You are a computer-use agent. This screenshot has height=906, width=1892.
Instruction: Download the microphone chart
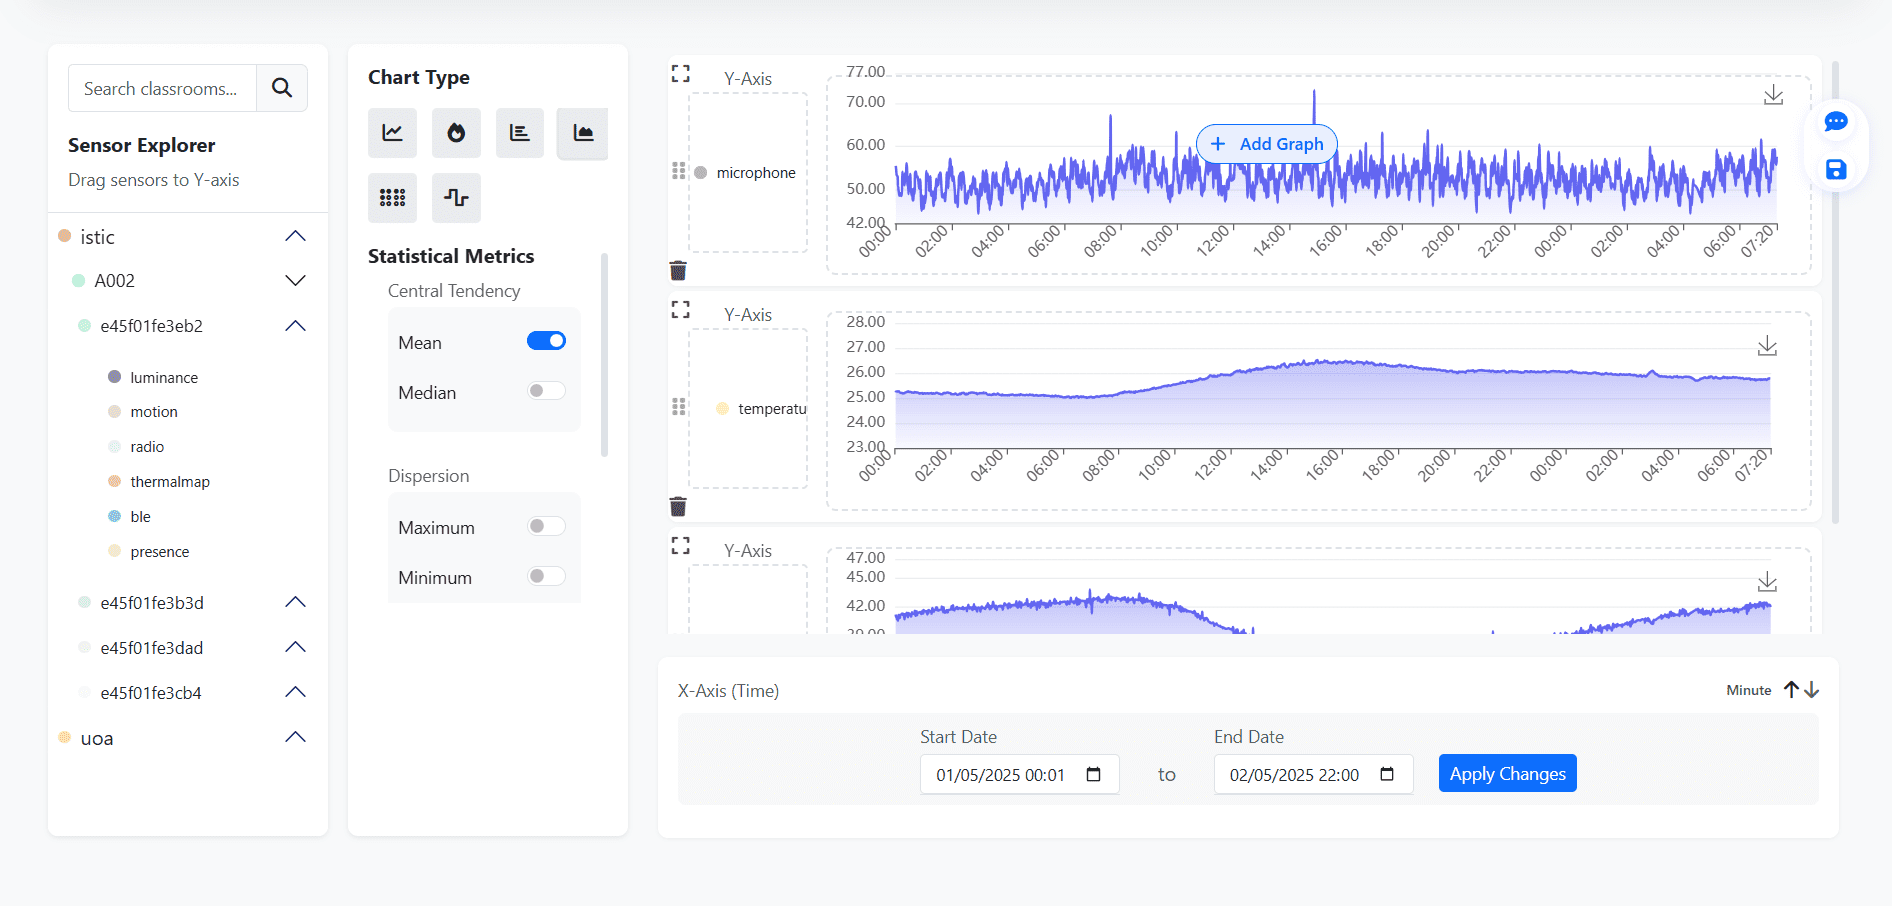click(1773, 95)
